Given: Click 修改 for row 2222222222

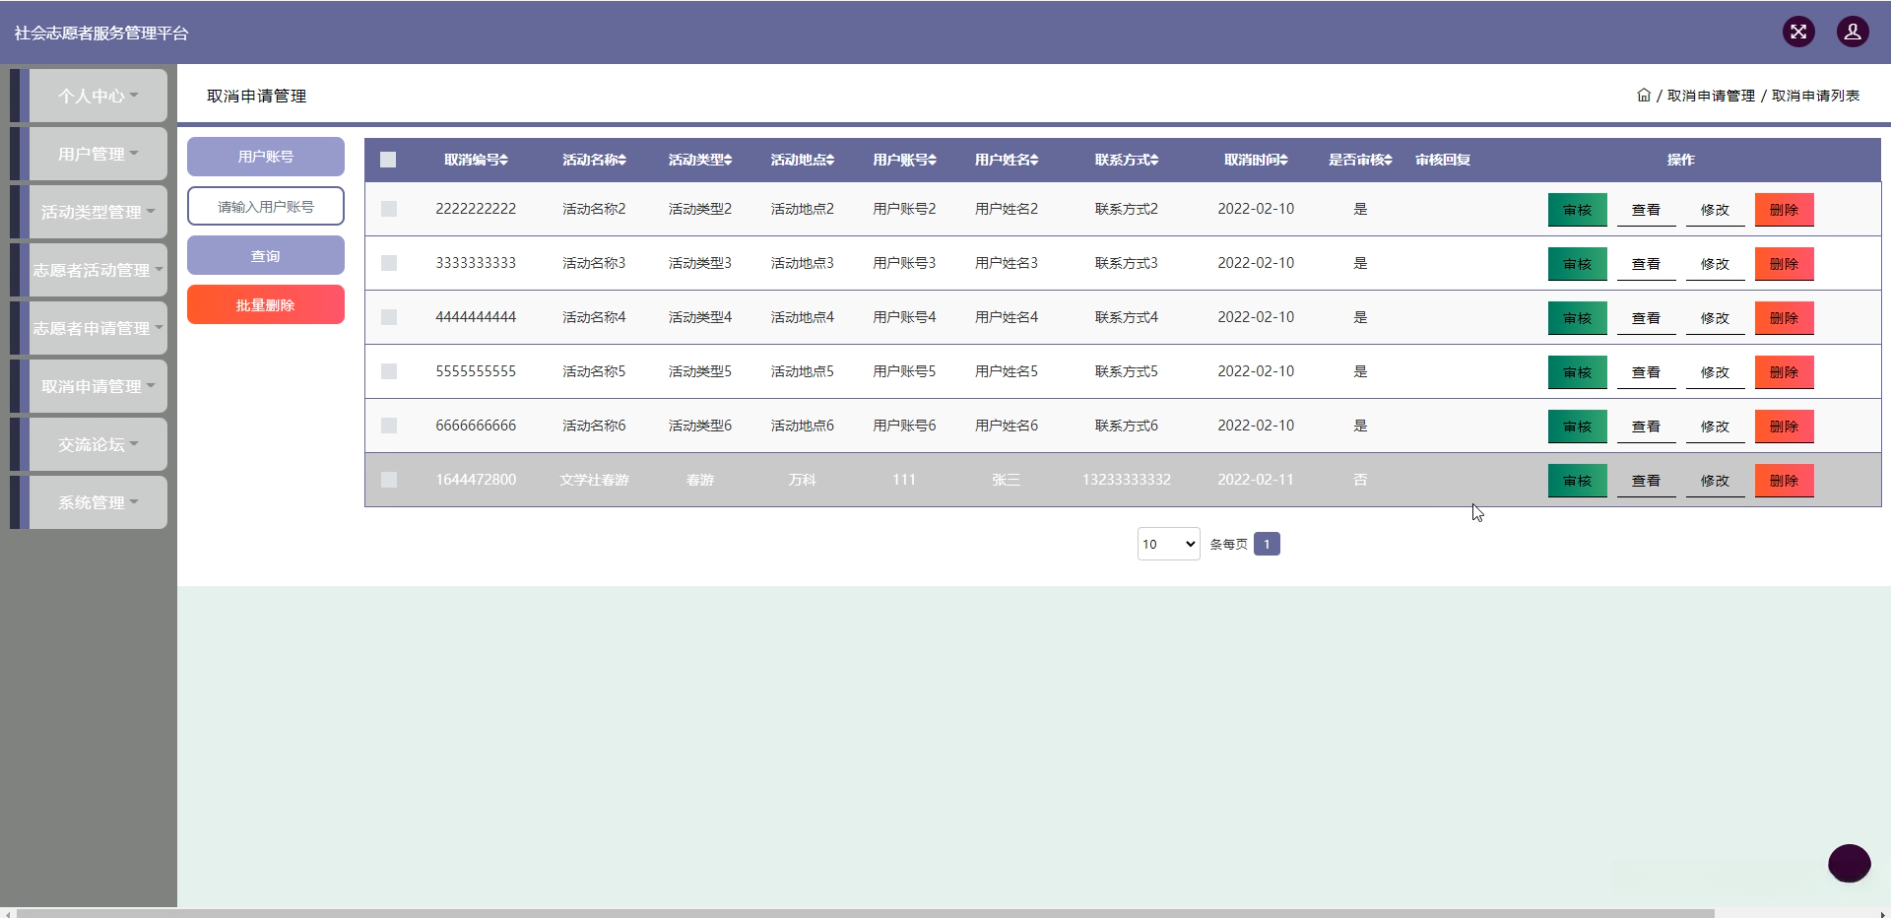Looking at the screenshot, I should 1715,210.
